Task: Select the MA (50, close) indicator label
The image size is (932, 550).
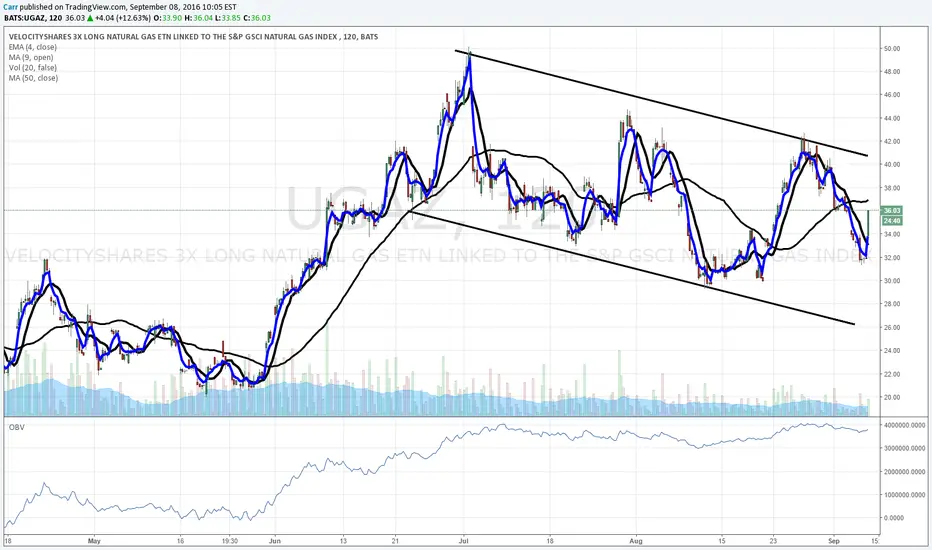Action: coord(33,78)
